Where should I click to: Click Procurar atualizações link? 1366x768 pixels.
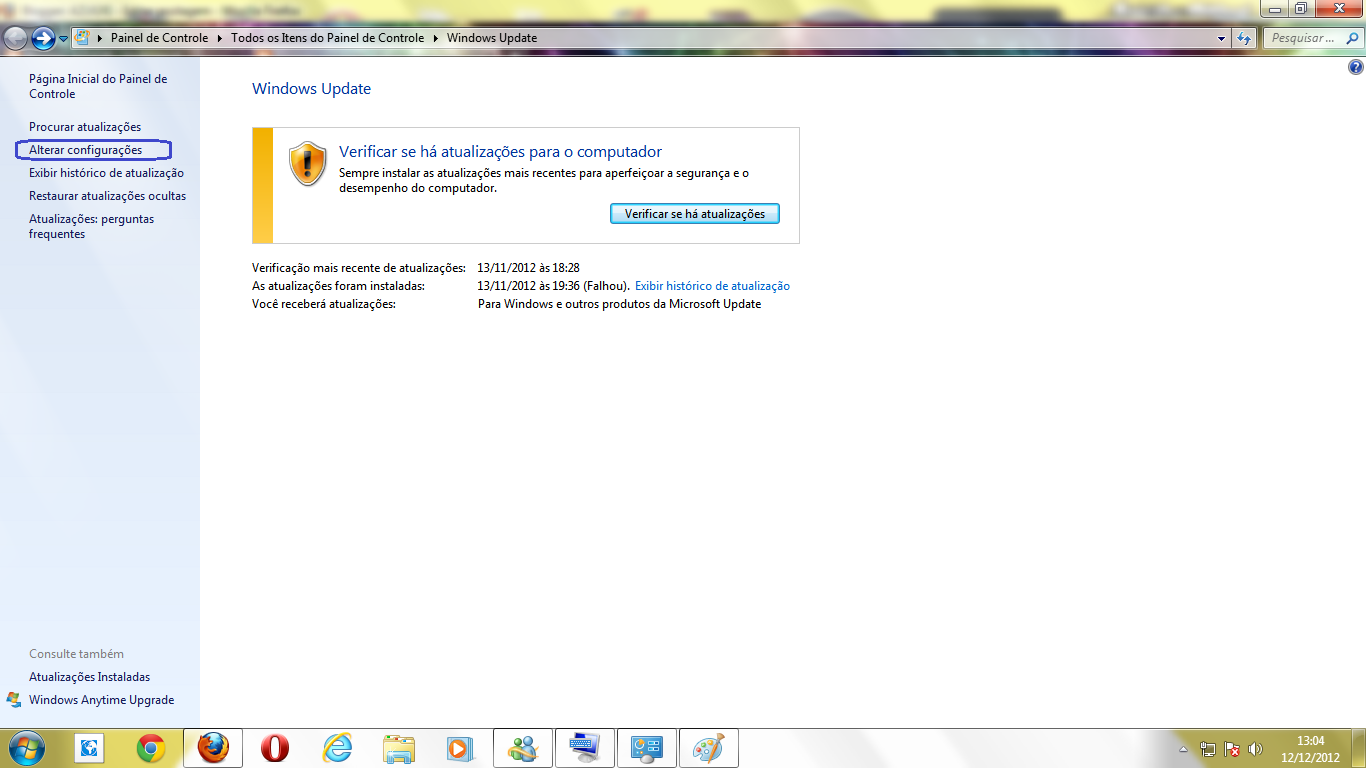[85, 127]
